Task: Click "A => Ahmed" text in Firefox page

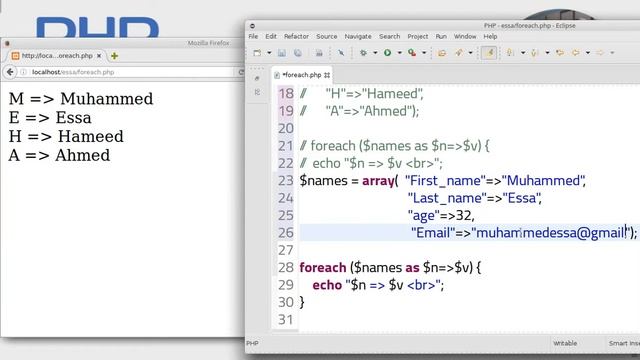Action: (x=59, y=156)
